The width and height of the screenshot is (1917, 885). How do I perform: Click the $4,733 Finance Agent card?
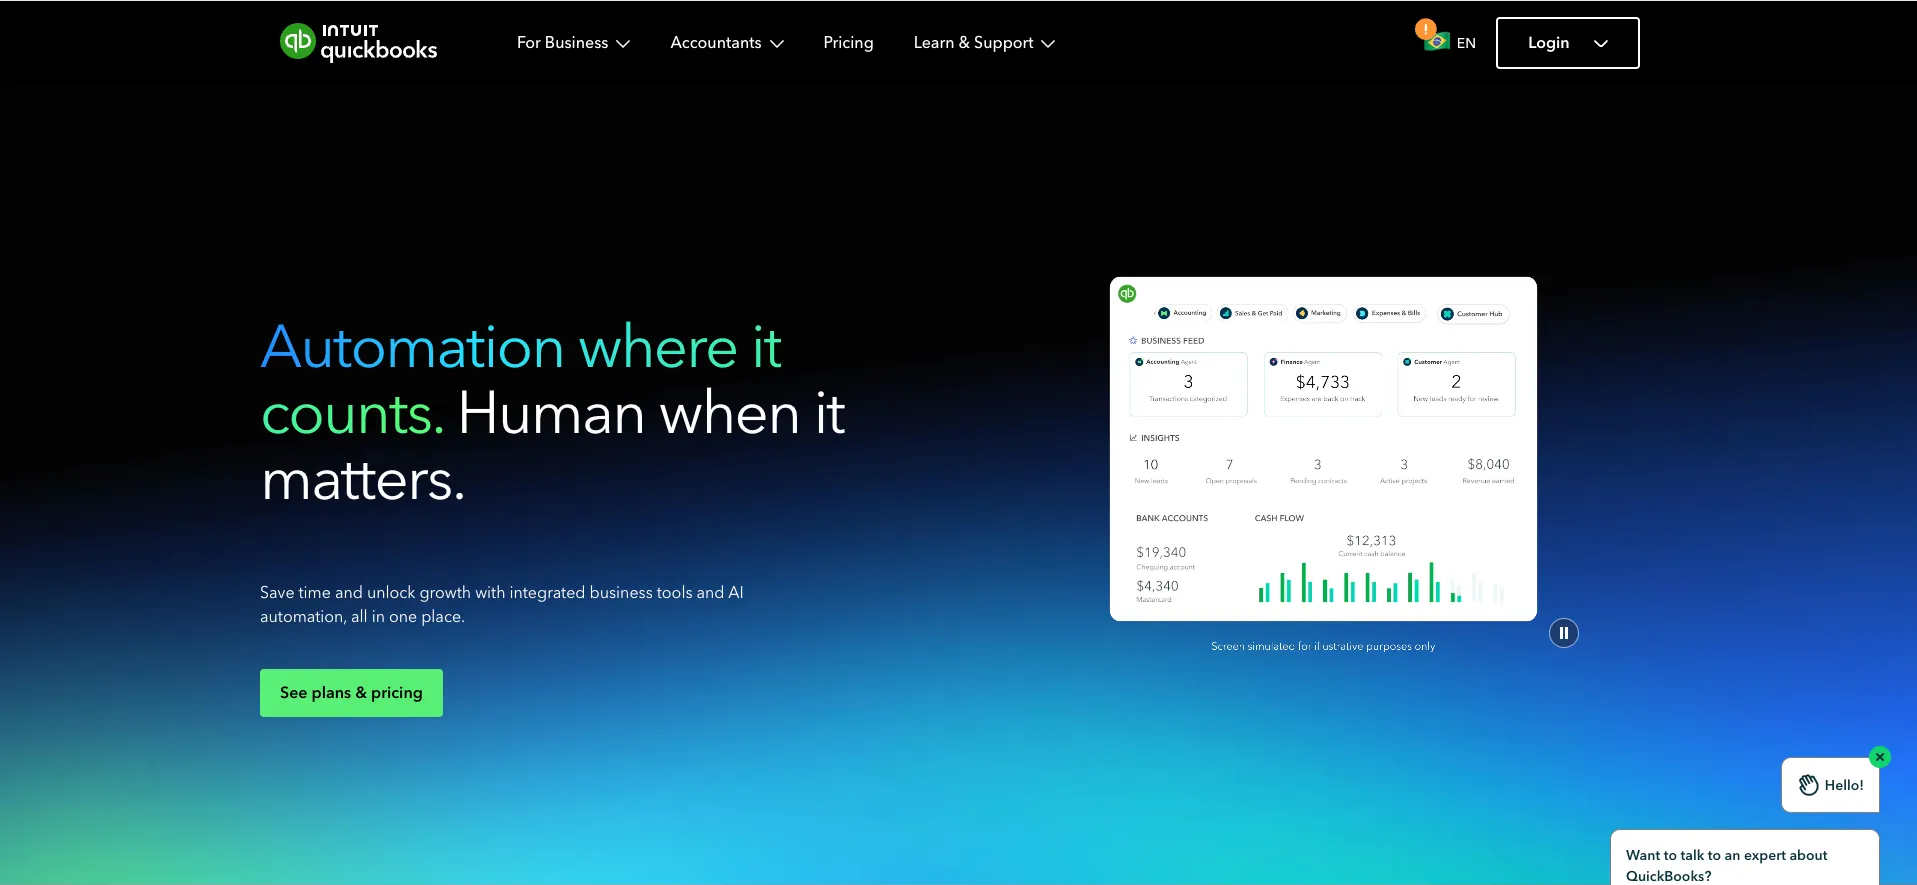(x=1323, y=384)
